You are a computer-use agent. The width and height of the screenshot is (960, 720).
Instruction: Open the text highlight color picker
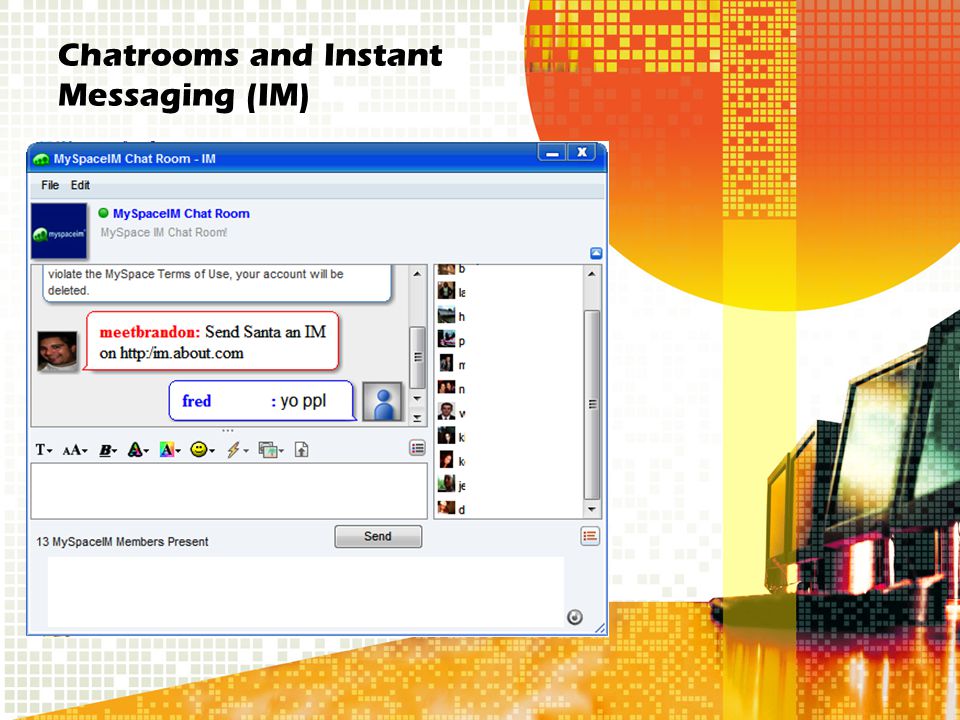[170, 450]
